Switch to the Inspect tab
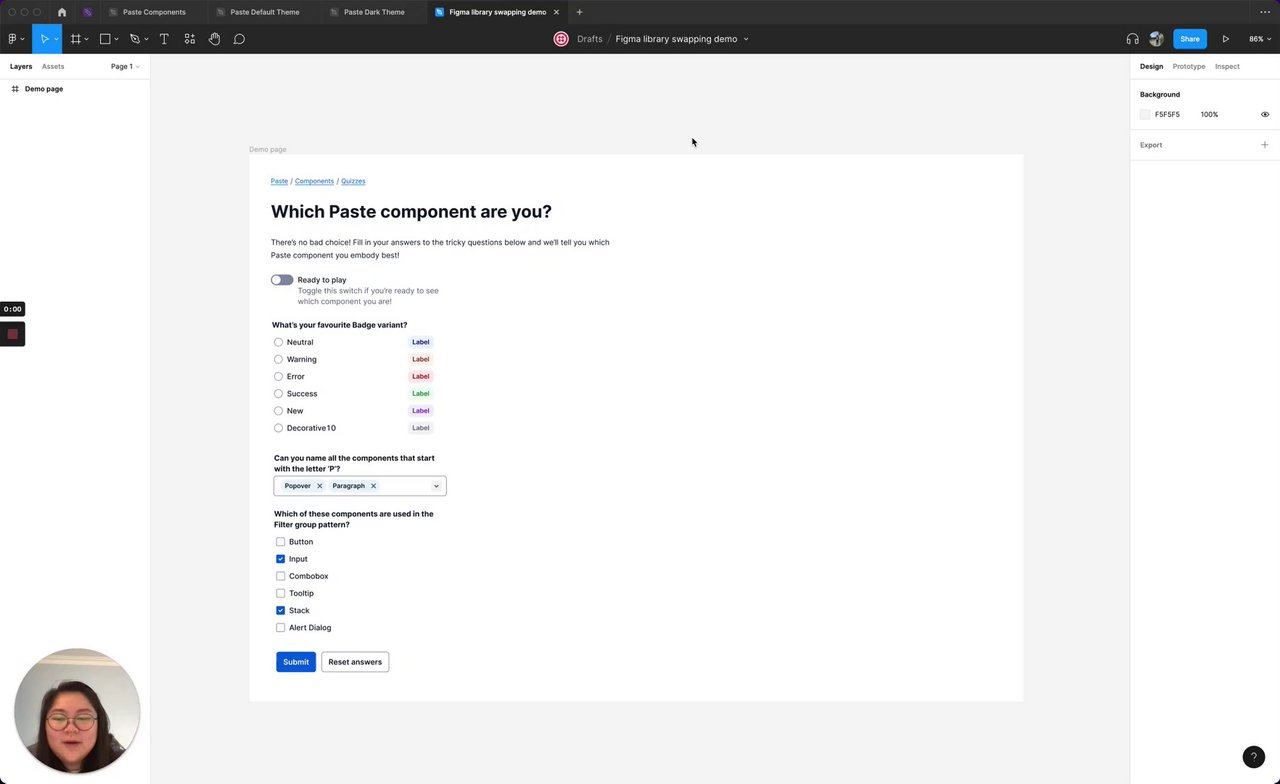Viewport: 1280px width, 784px height. pos(1227,66)
